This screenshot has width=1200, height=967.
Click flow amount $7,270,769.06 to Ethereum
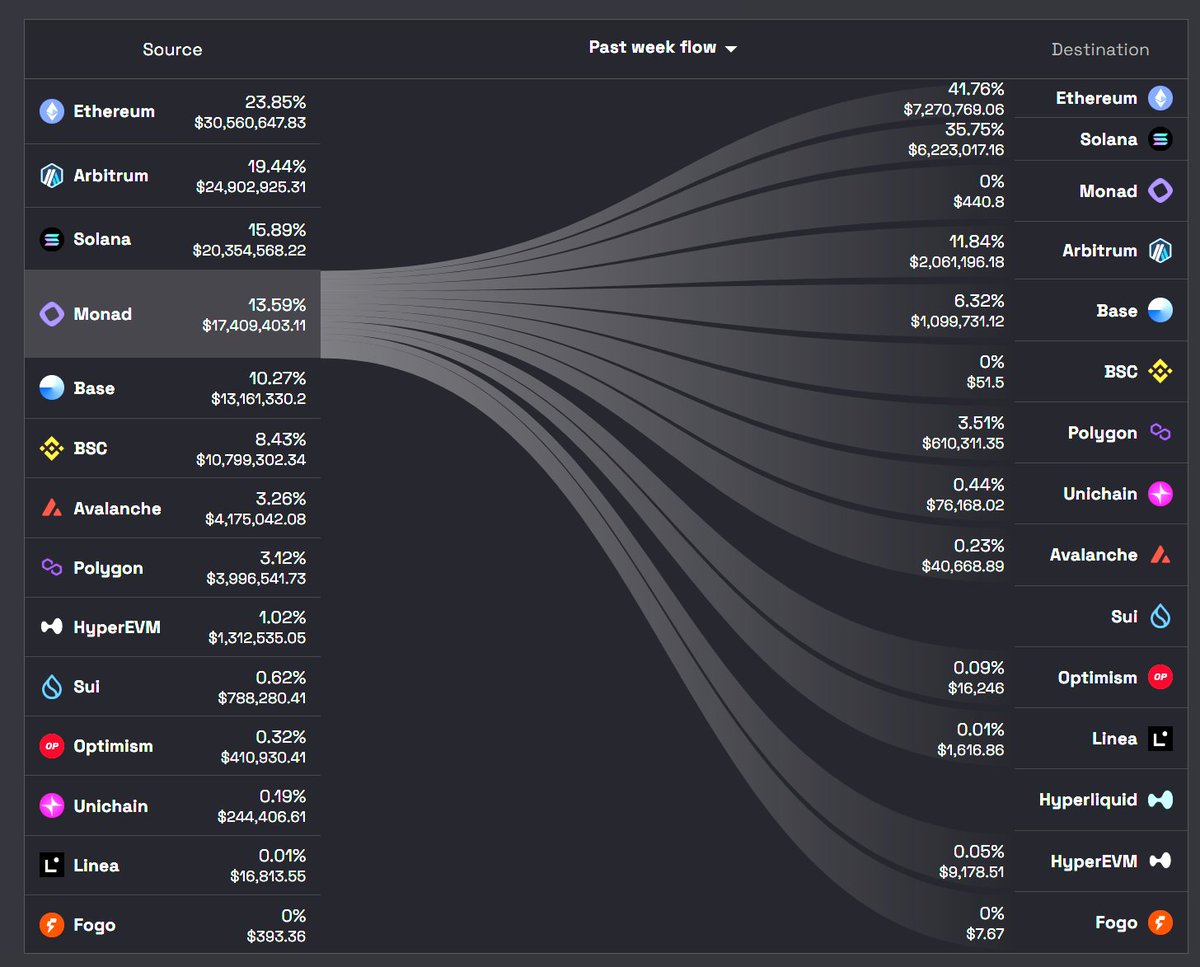click(x=954, y=109)
